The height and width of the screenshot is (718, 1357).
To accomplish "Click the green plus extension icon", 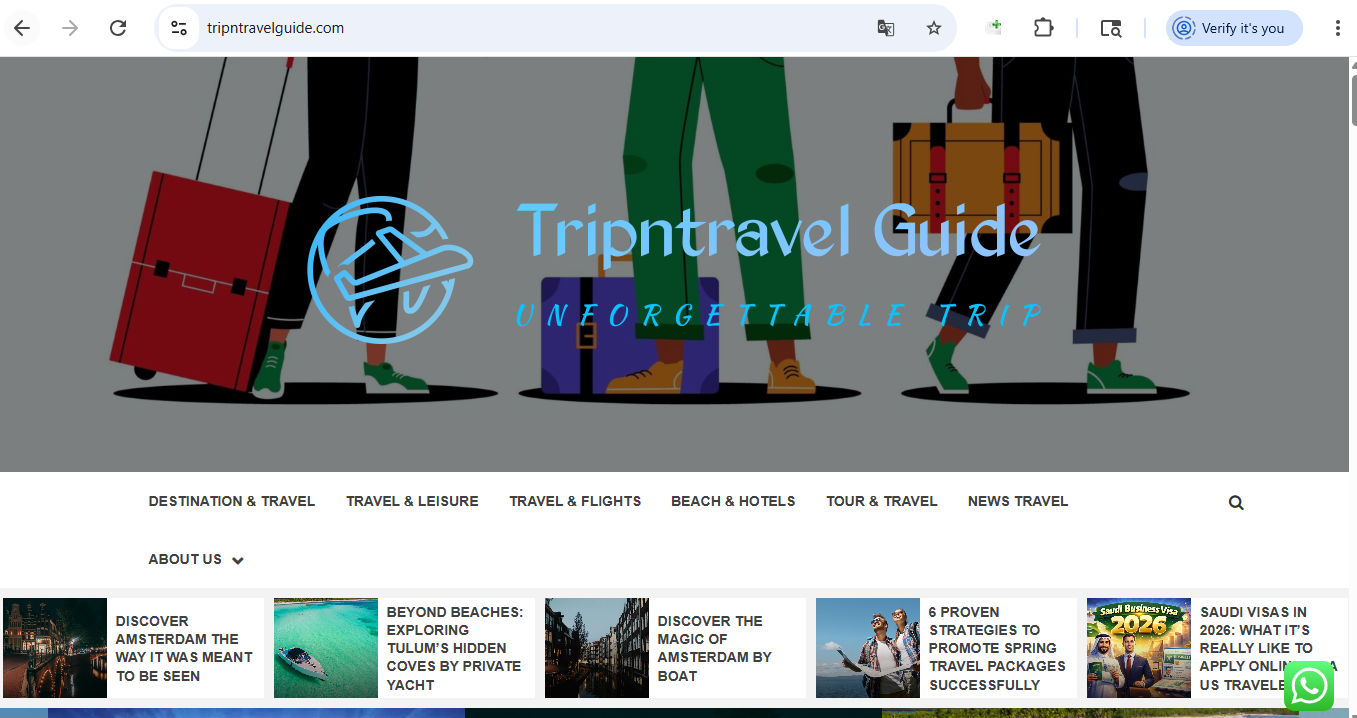I will 994,28.
